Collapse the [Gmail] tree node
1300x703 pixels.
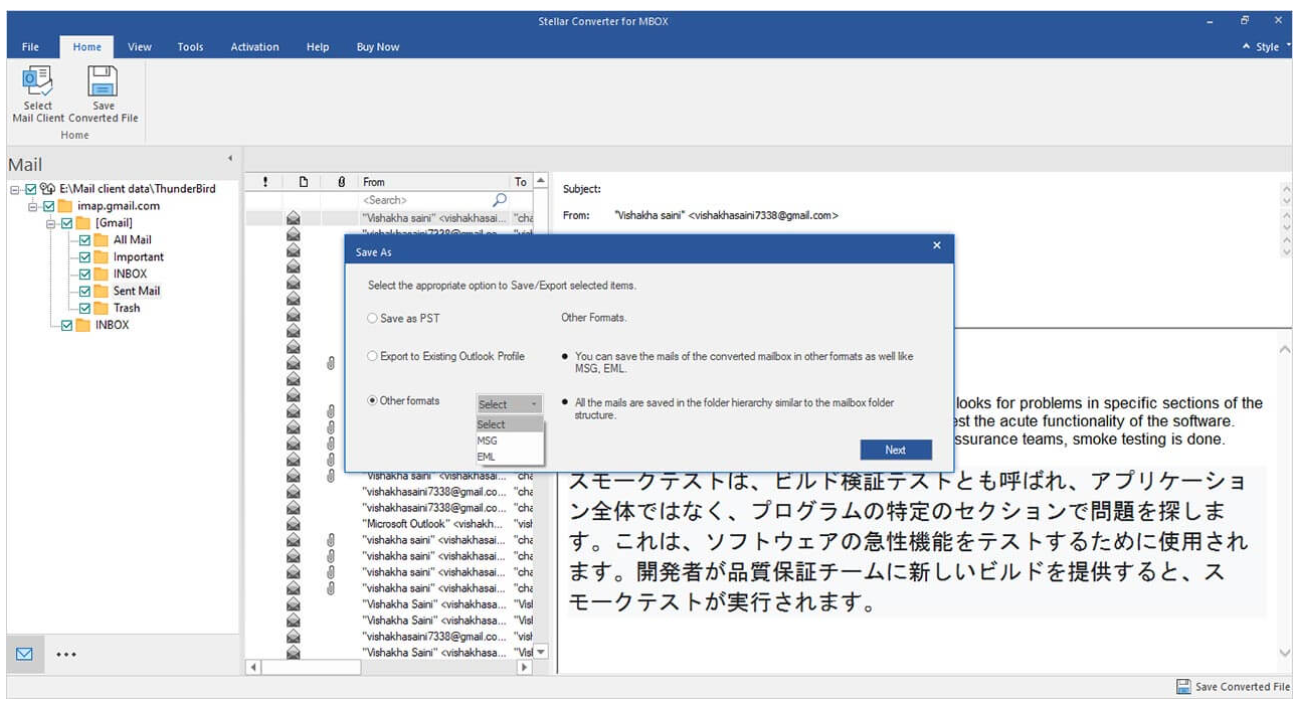51,223
